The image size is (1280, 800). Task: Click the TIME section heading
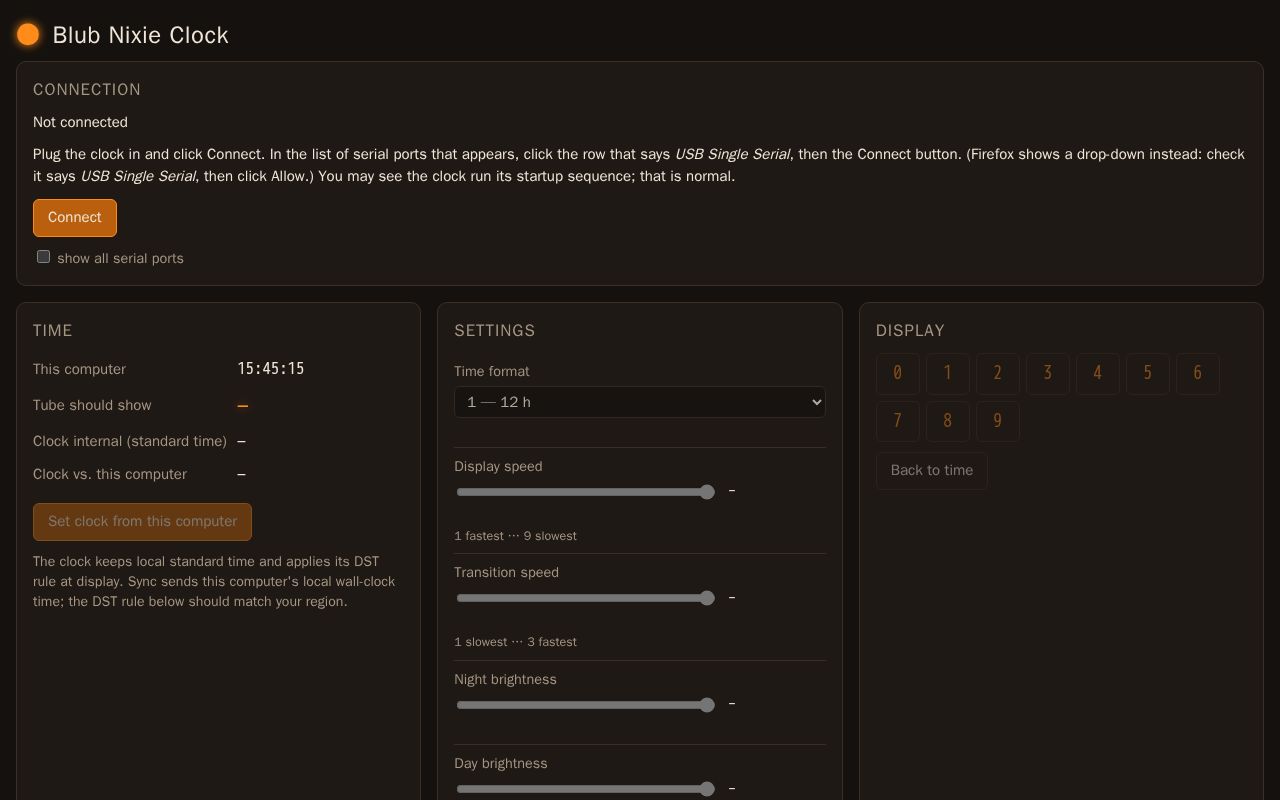[x=53, y=331]
